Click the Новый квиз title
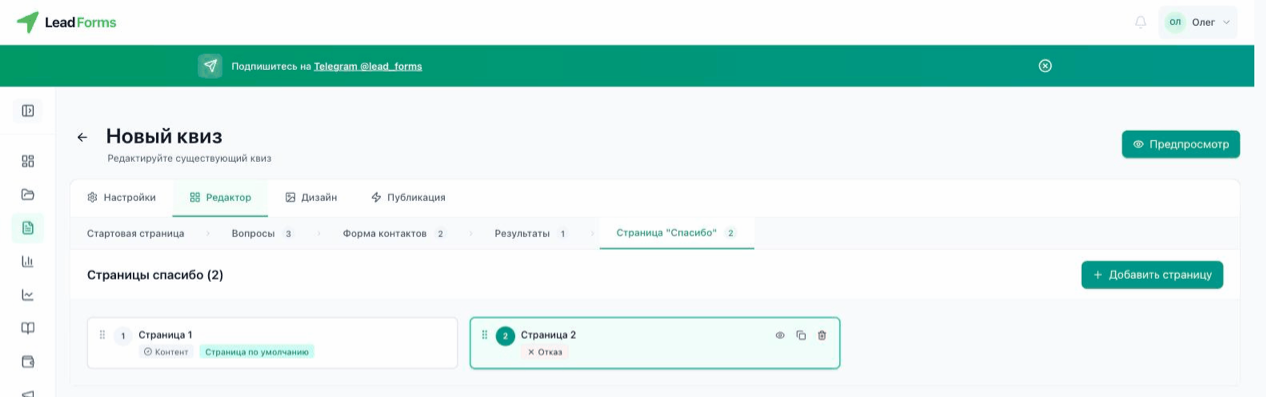The image size is (1266, 397). (164, 136)
